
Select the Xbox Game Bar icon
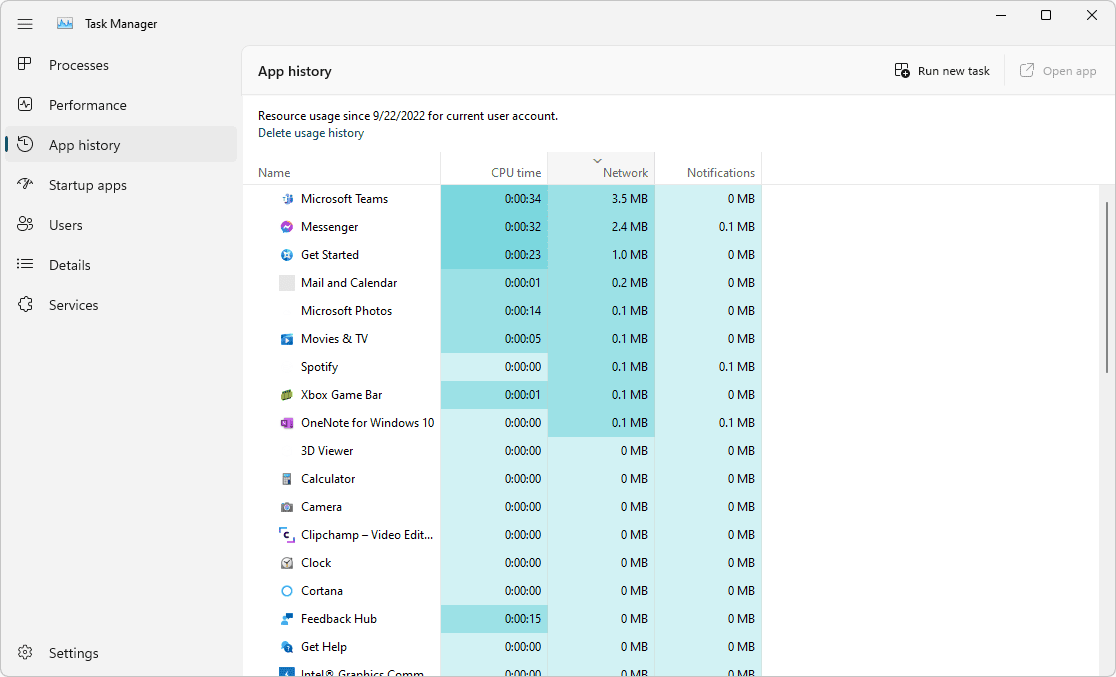(x=287, y=394)
